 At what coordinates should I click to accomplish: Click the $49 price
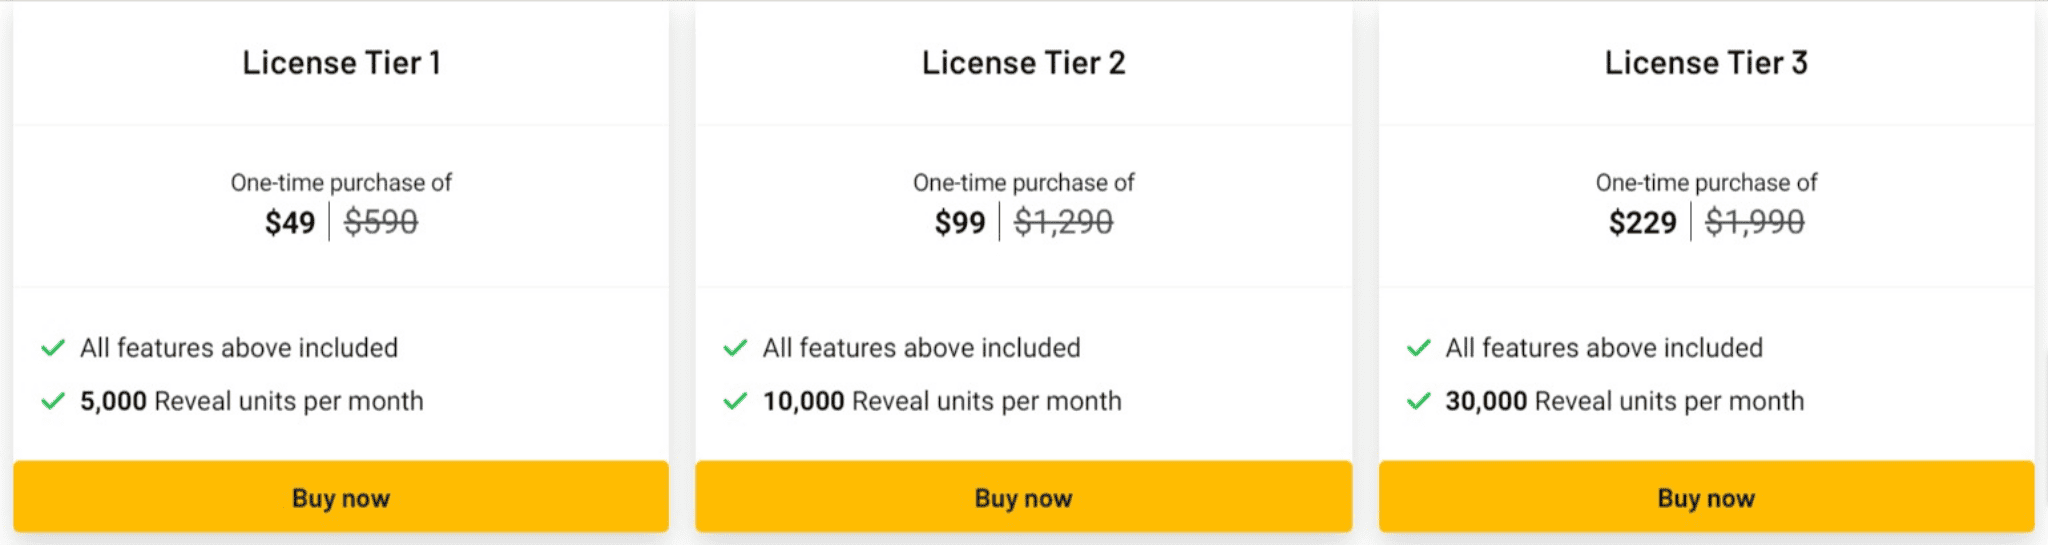click(x=290, y=222)
